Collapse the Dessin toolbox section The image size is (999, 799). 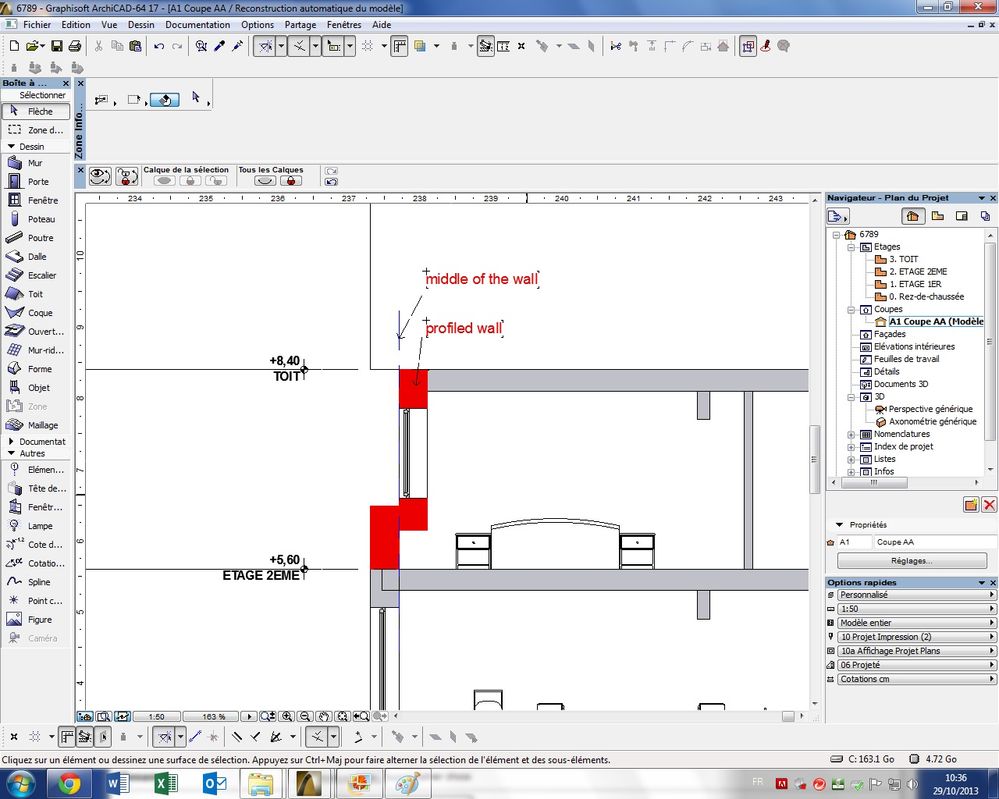point(11,146)
